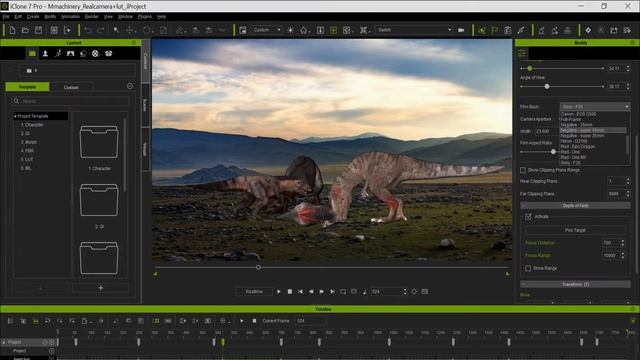
Task: Open the second folder thumbnail labeled GI
Action: (99, 200)
